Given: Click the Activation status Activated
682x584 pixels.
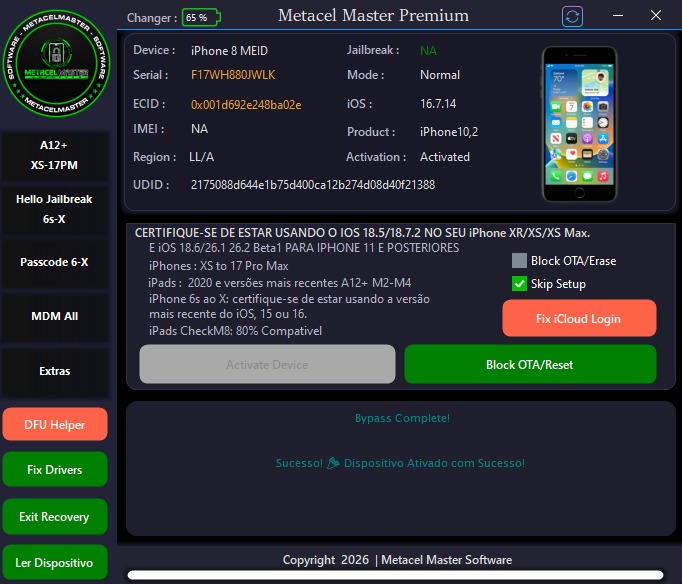Looking at the screenshot, I should tap(445, 157).
